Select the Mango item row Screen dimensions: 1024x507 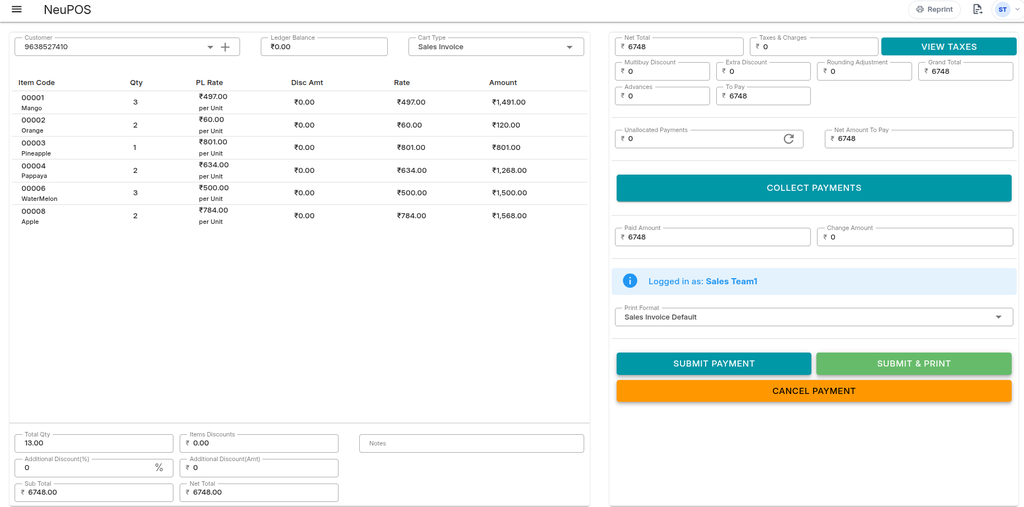pyautogui.click(x=298, y=103)
